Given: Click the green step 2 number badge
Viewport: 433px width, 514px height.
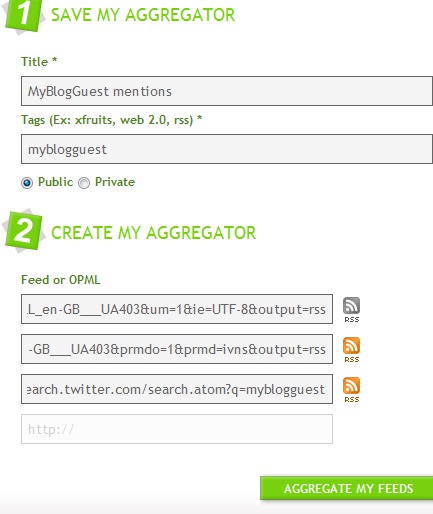Looking at the screenshot, I should [24, 231].
